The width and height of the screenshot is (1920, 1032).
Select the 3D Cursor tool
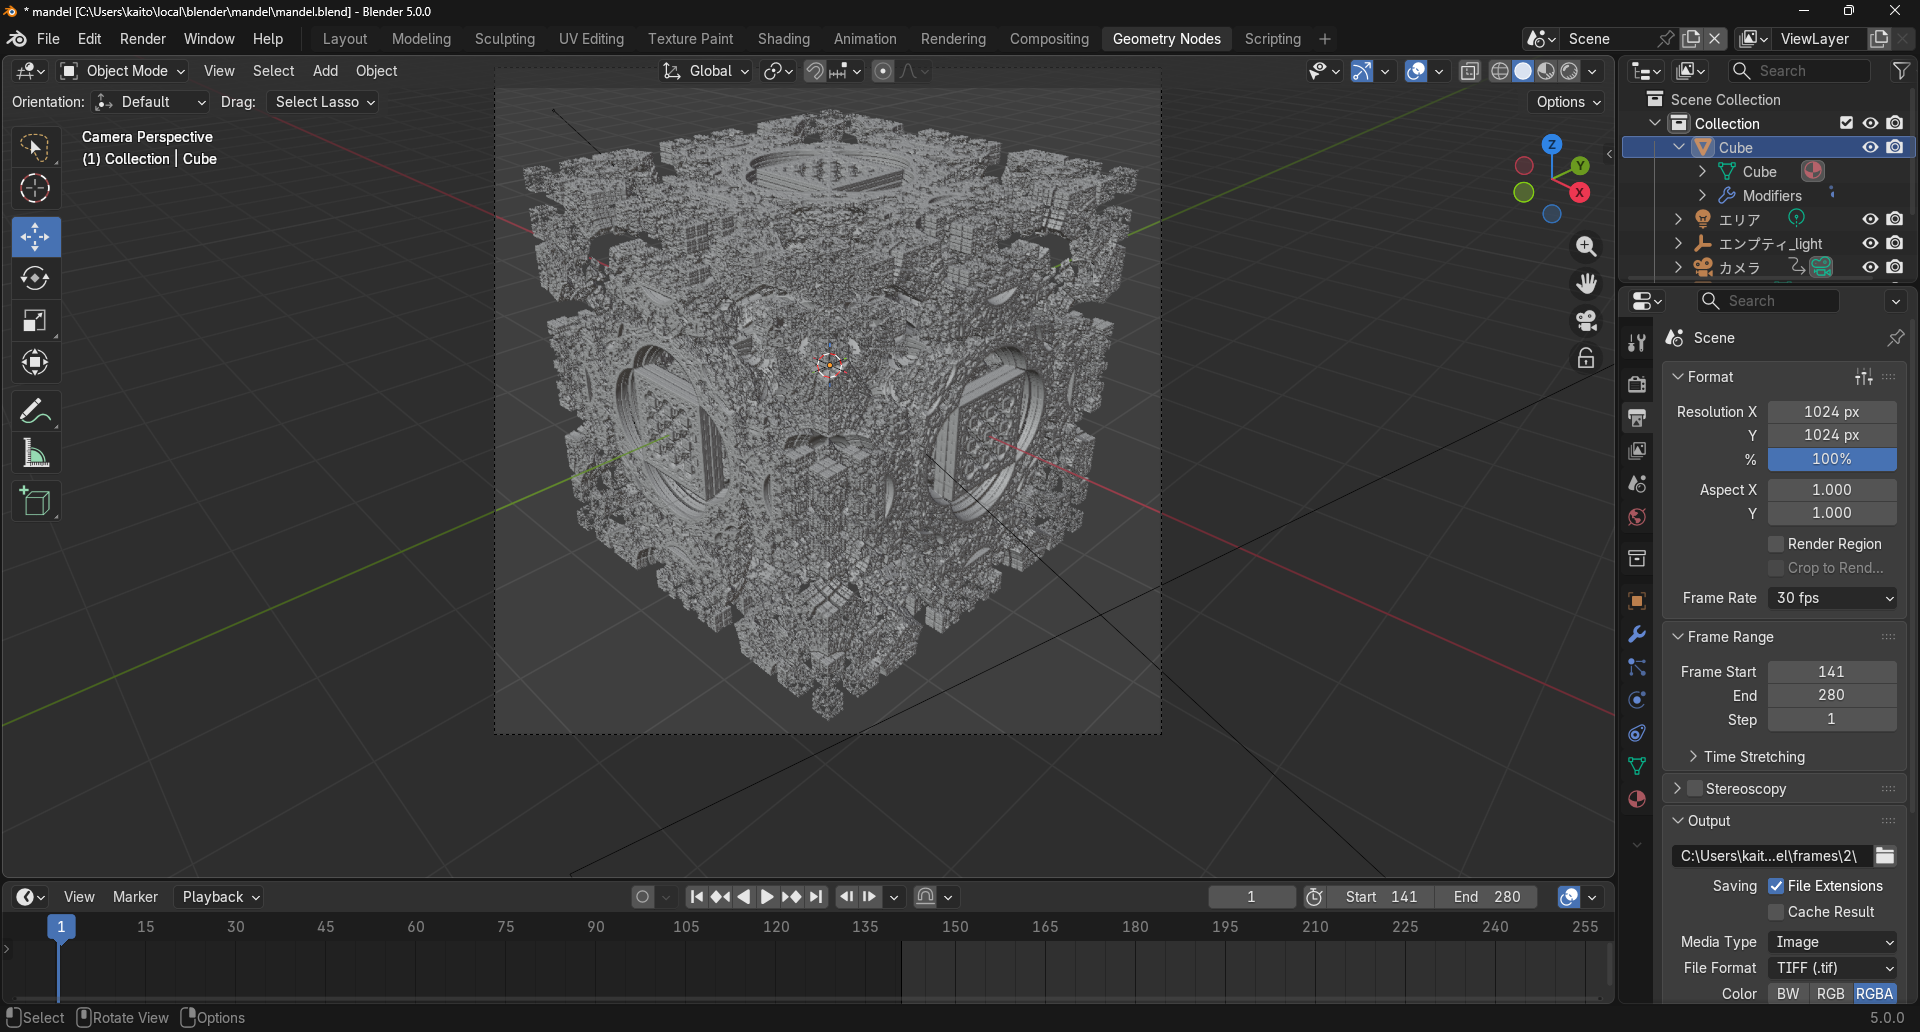35,189
